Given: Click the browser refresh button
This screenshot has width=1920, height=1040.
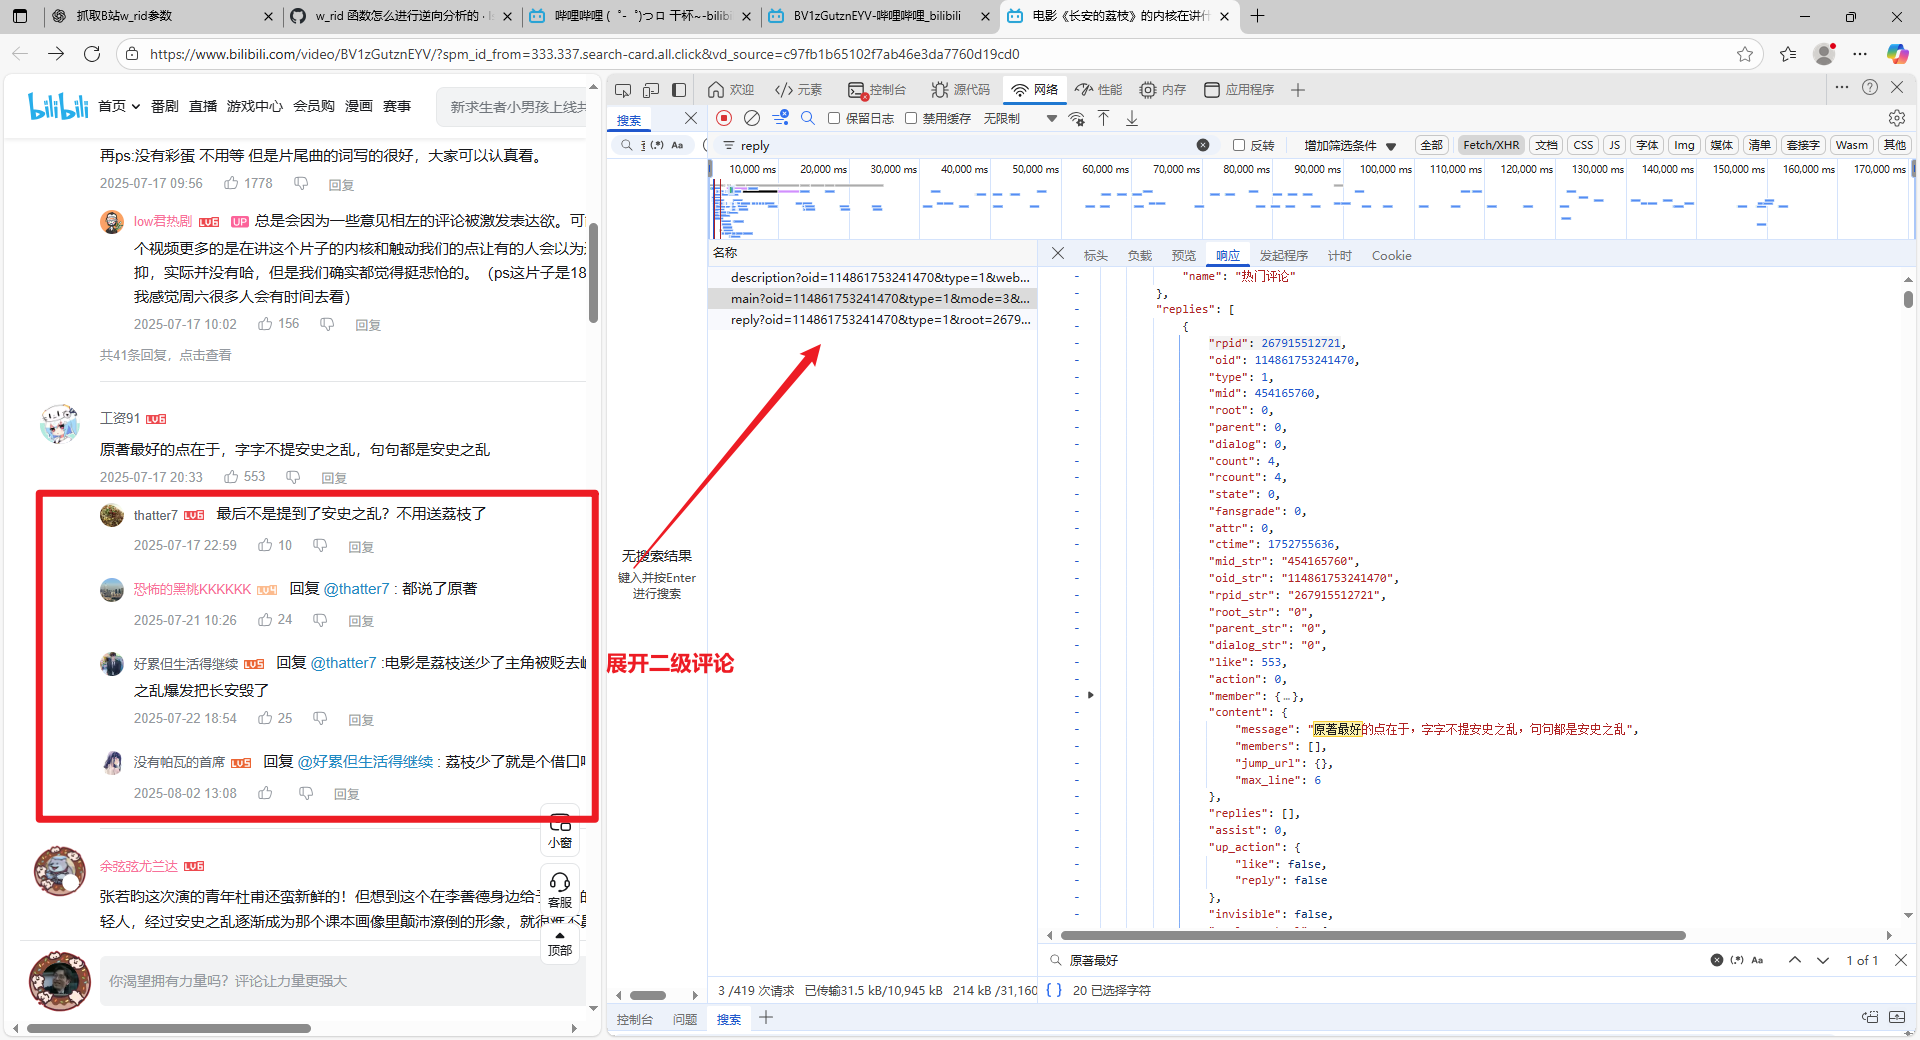Looking at the screenshot, I should 92,54.
